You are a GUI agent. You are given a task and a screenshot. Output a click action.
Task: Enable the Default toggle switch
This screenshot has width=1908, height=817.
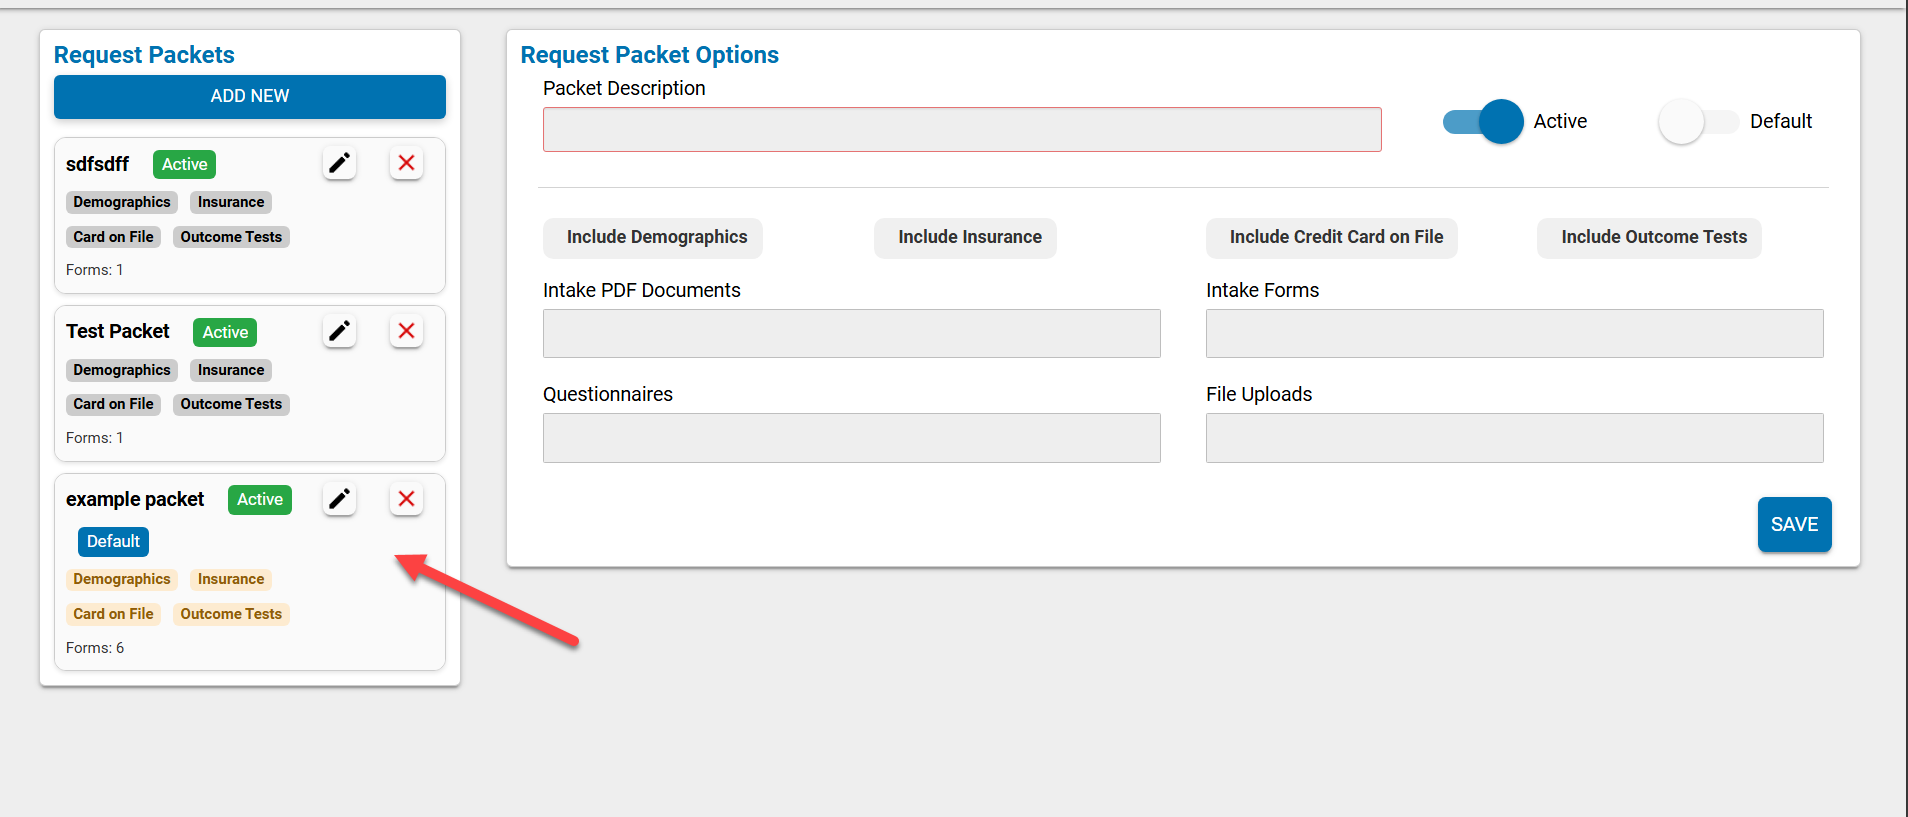[1698, 122]
